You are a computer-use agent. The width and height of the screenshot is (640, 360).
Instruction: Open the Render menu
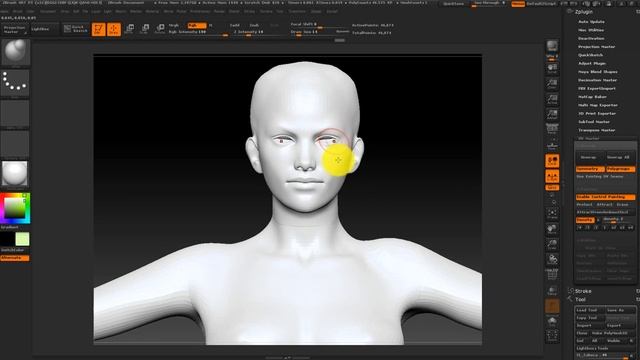click(x=219, y=11)
